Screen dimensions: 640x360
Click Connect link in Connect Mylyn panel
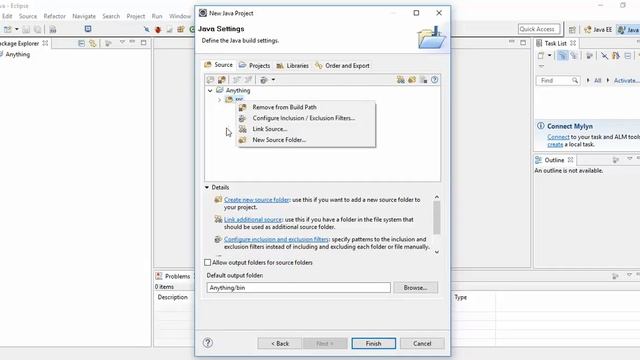coord(558,137)
